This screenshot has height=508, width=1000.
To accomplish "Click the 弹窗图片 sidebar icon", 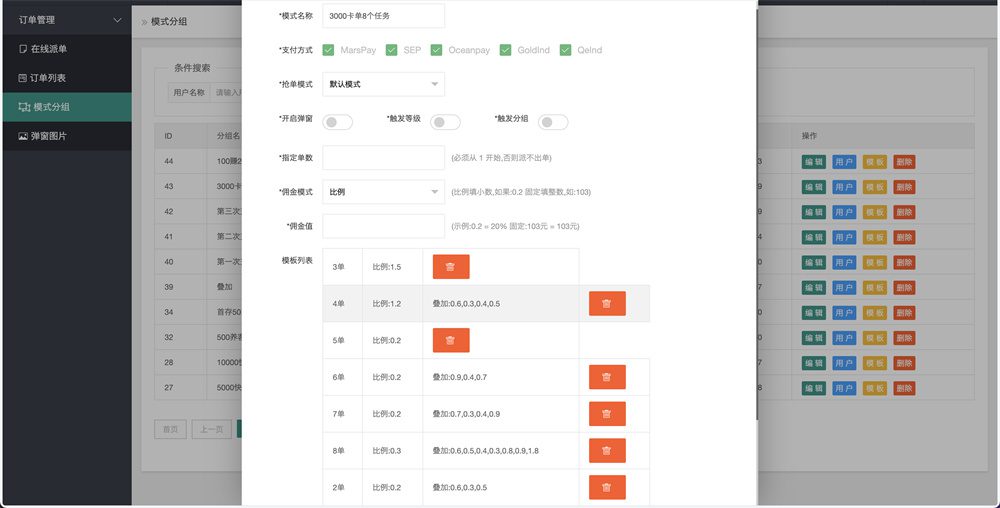I will (x=23, y=136).
